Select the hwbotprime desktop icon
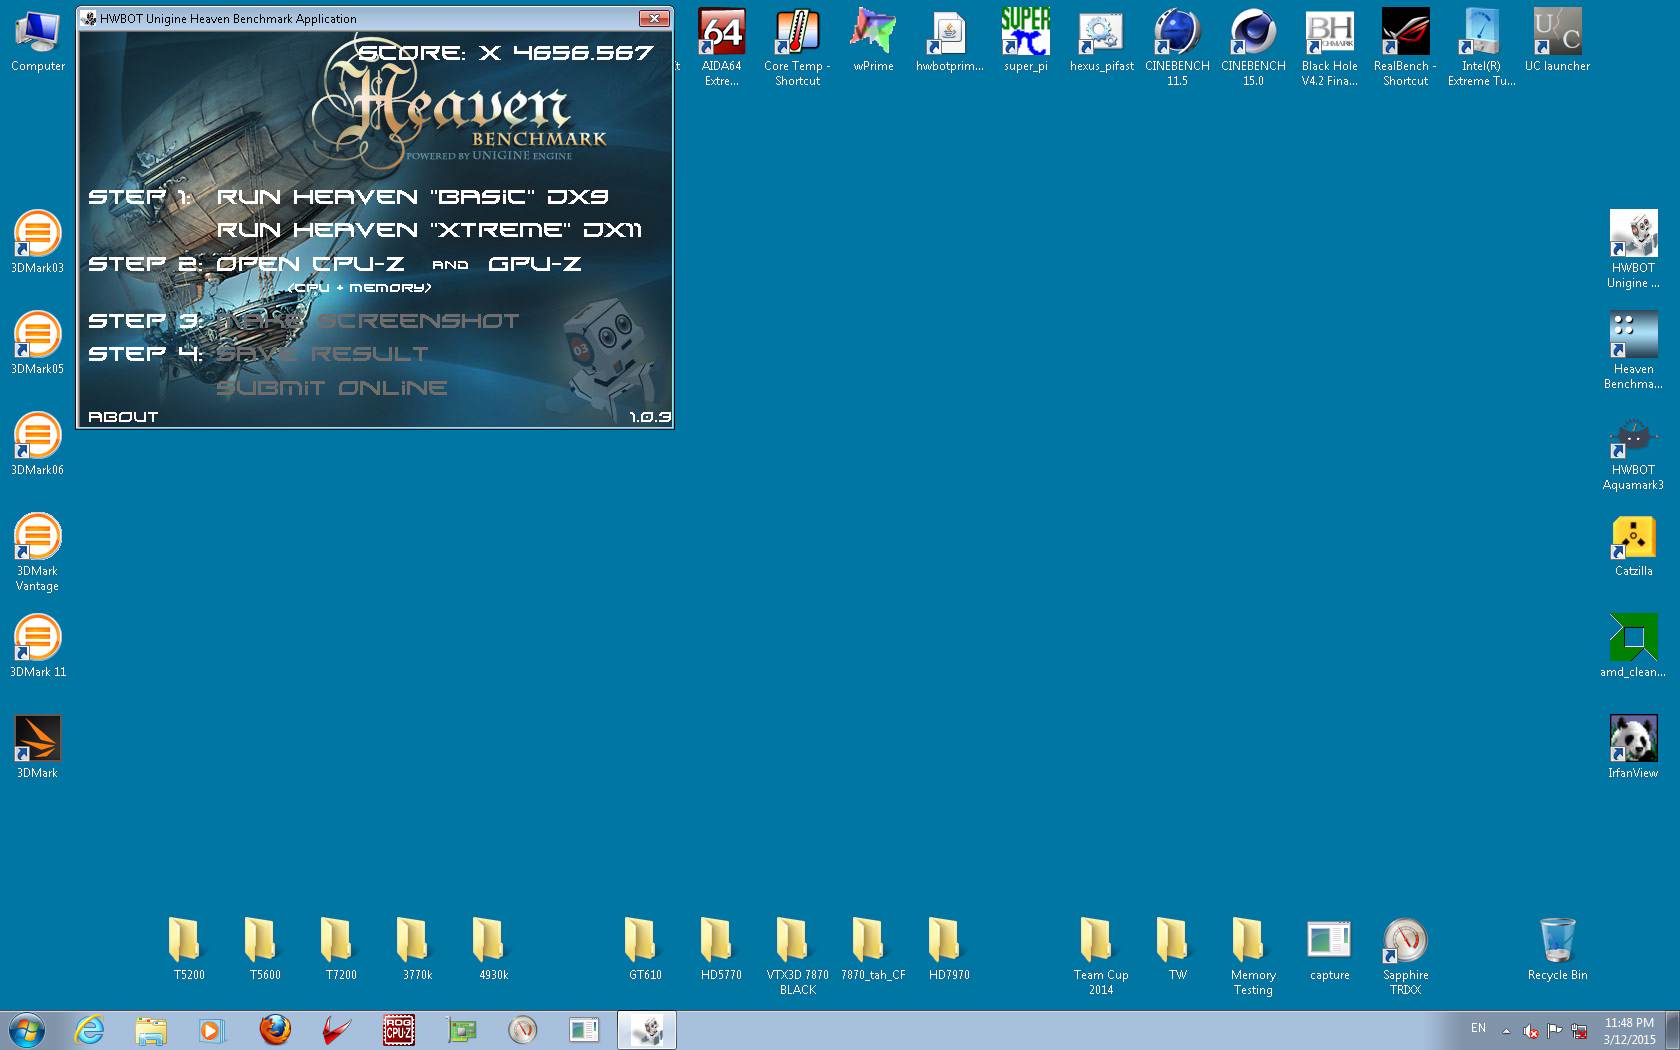 pyautogui.click(x=950, y=41)
